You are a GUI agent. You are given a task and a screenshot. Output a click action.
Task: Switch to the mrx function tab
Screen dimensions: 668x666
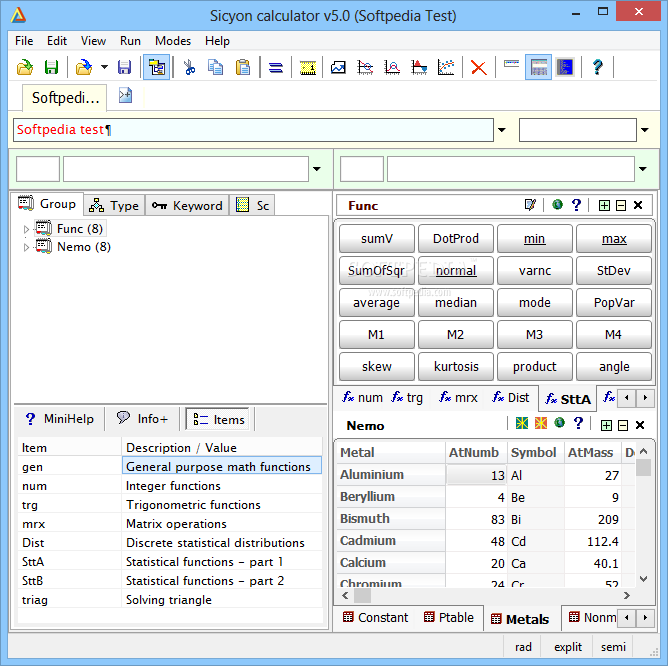458,398
